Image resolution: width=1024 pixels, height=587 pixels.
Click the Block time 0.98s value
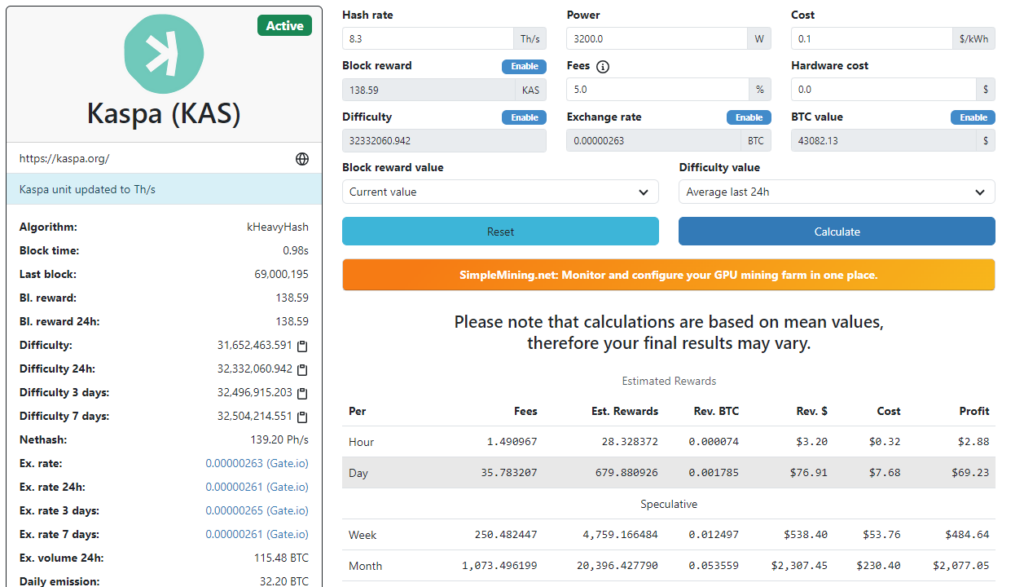click(295, 250)
